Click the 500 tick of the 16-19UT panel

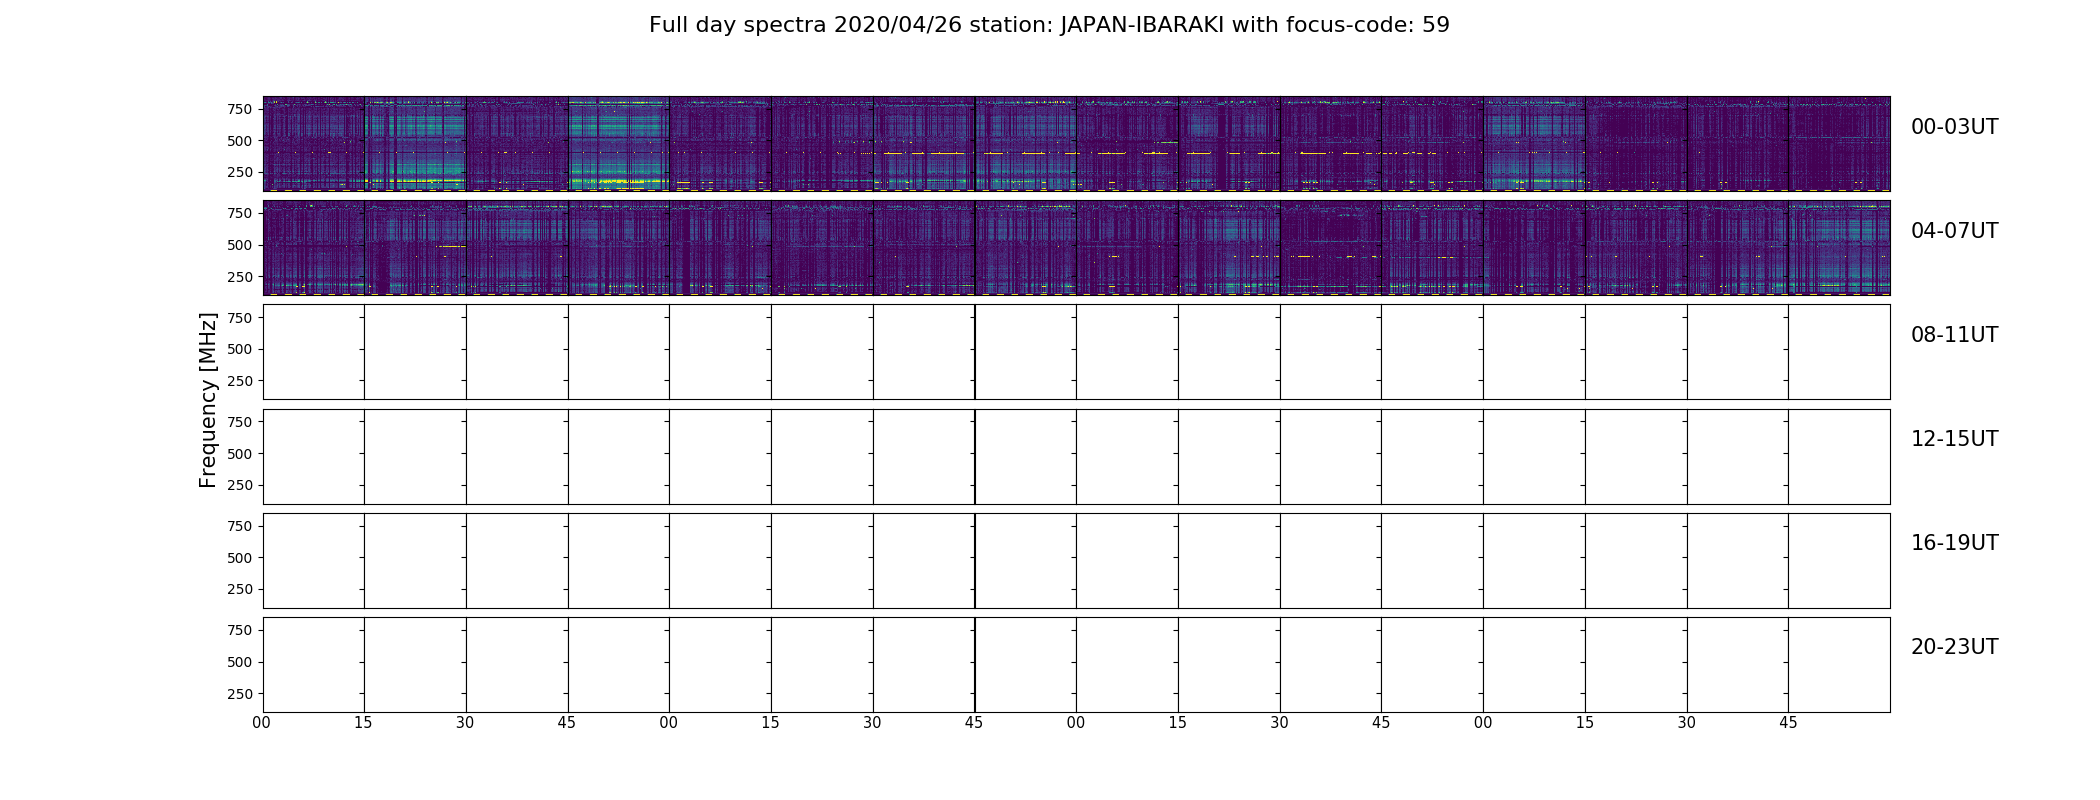pyautogui.click(x=240, y=558)
